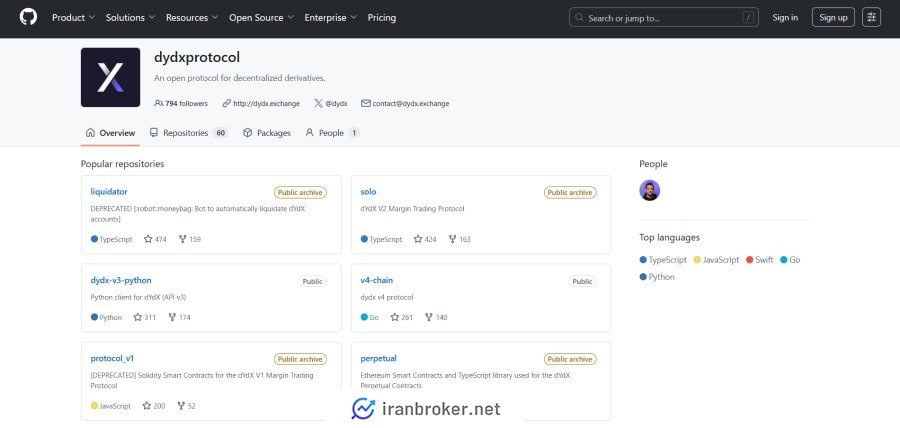Viewport: 900px width, 428px height.
Task: Click the Public archive badge on liquidator
Action: pos(300,193)
